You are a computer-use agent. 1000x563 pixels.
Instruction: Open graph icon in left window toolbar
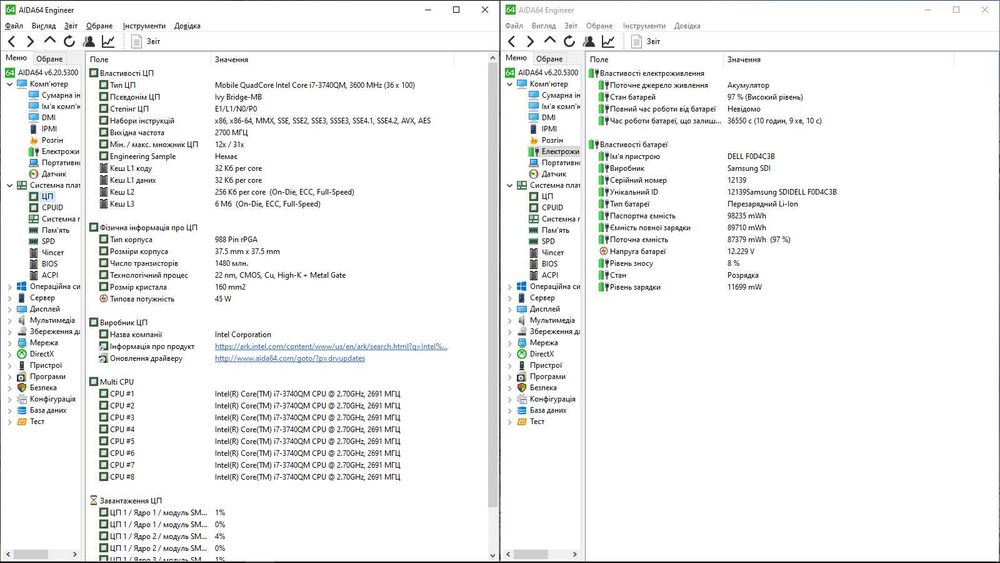click(x=108, y=41)
